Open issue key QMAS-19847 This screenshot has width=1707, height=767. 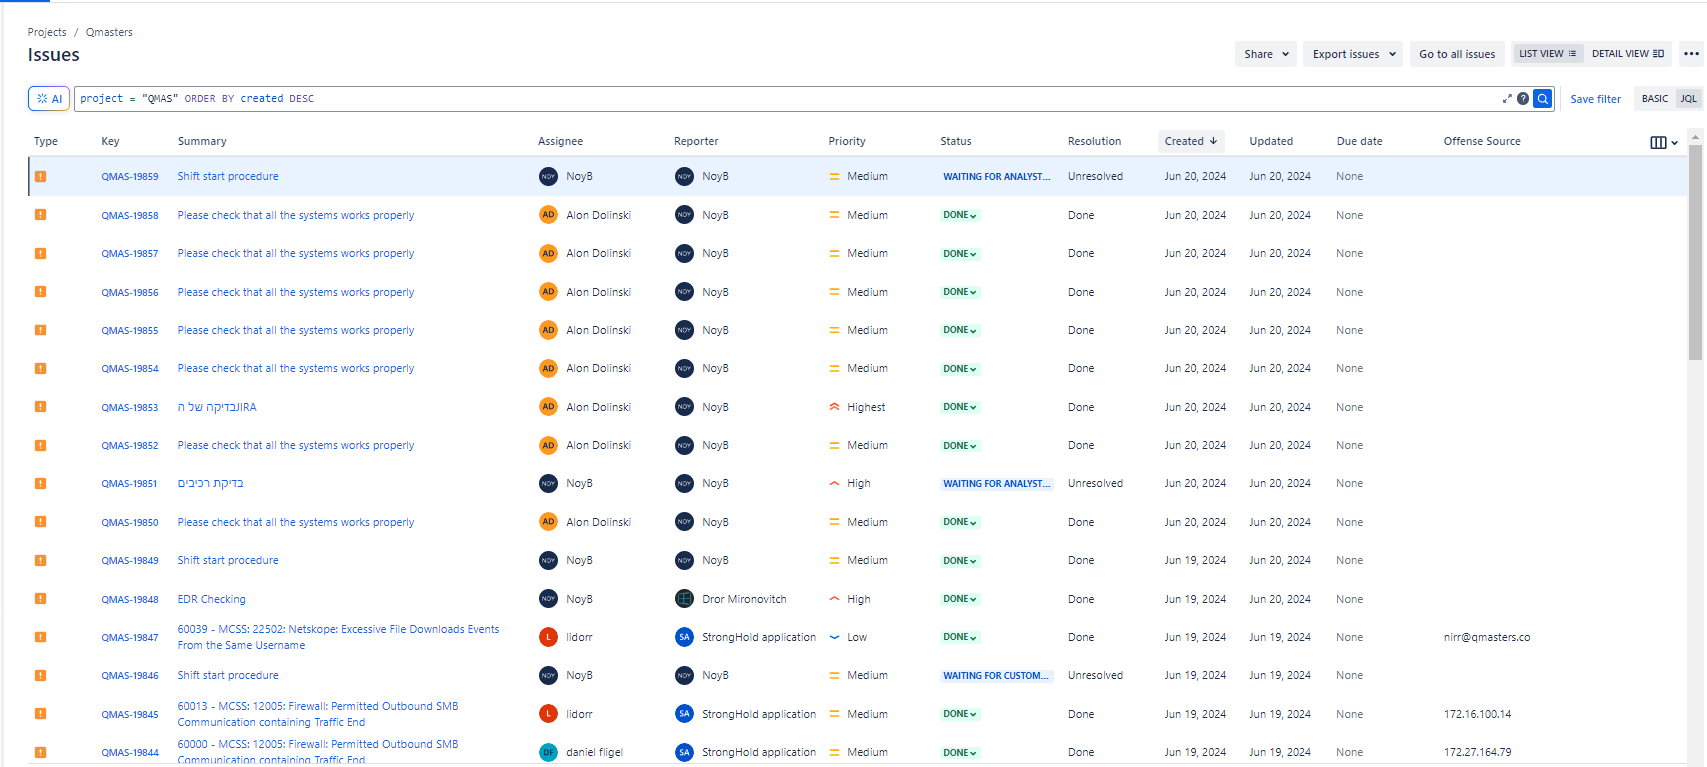[x=130, y=637]
